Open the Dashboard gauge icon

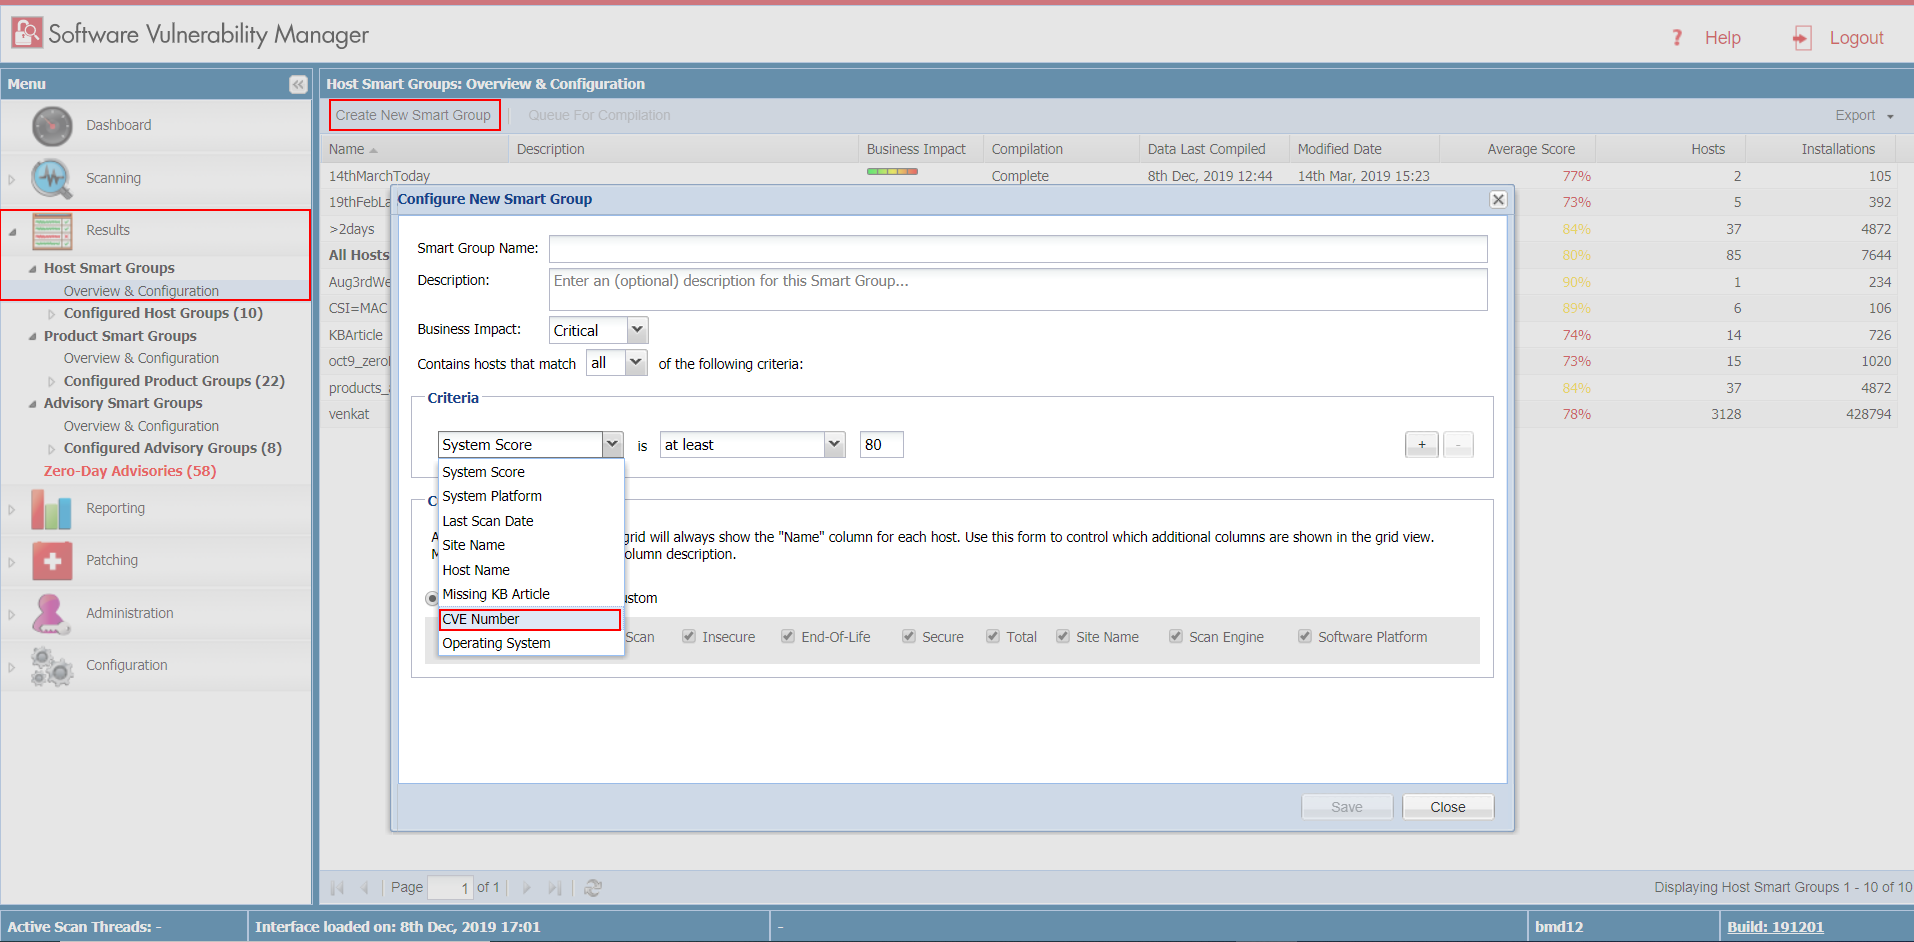[52, 126]
